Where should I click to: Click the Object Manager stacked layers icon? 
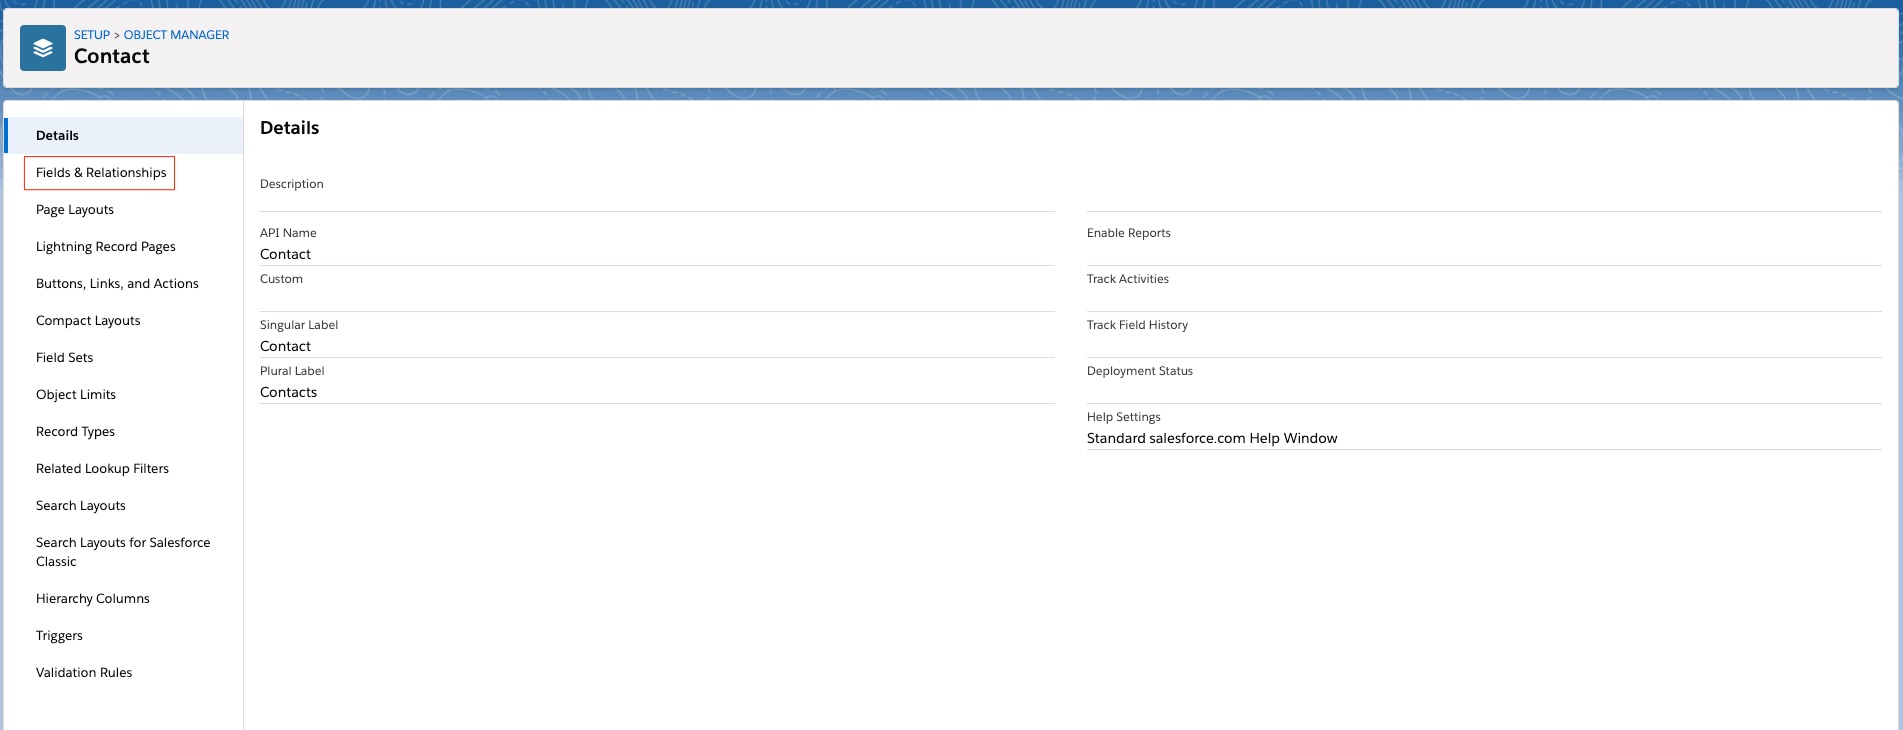tap(43, 48)
